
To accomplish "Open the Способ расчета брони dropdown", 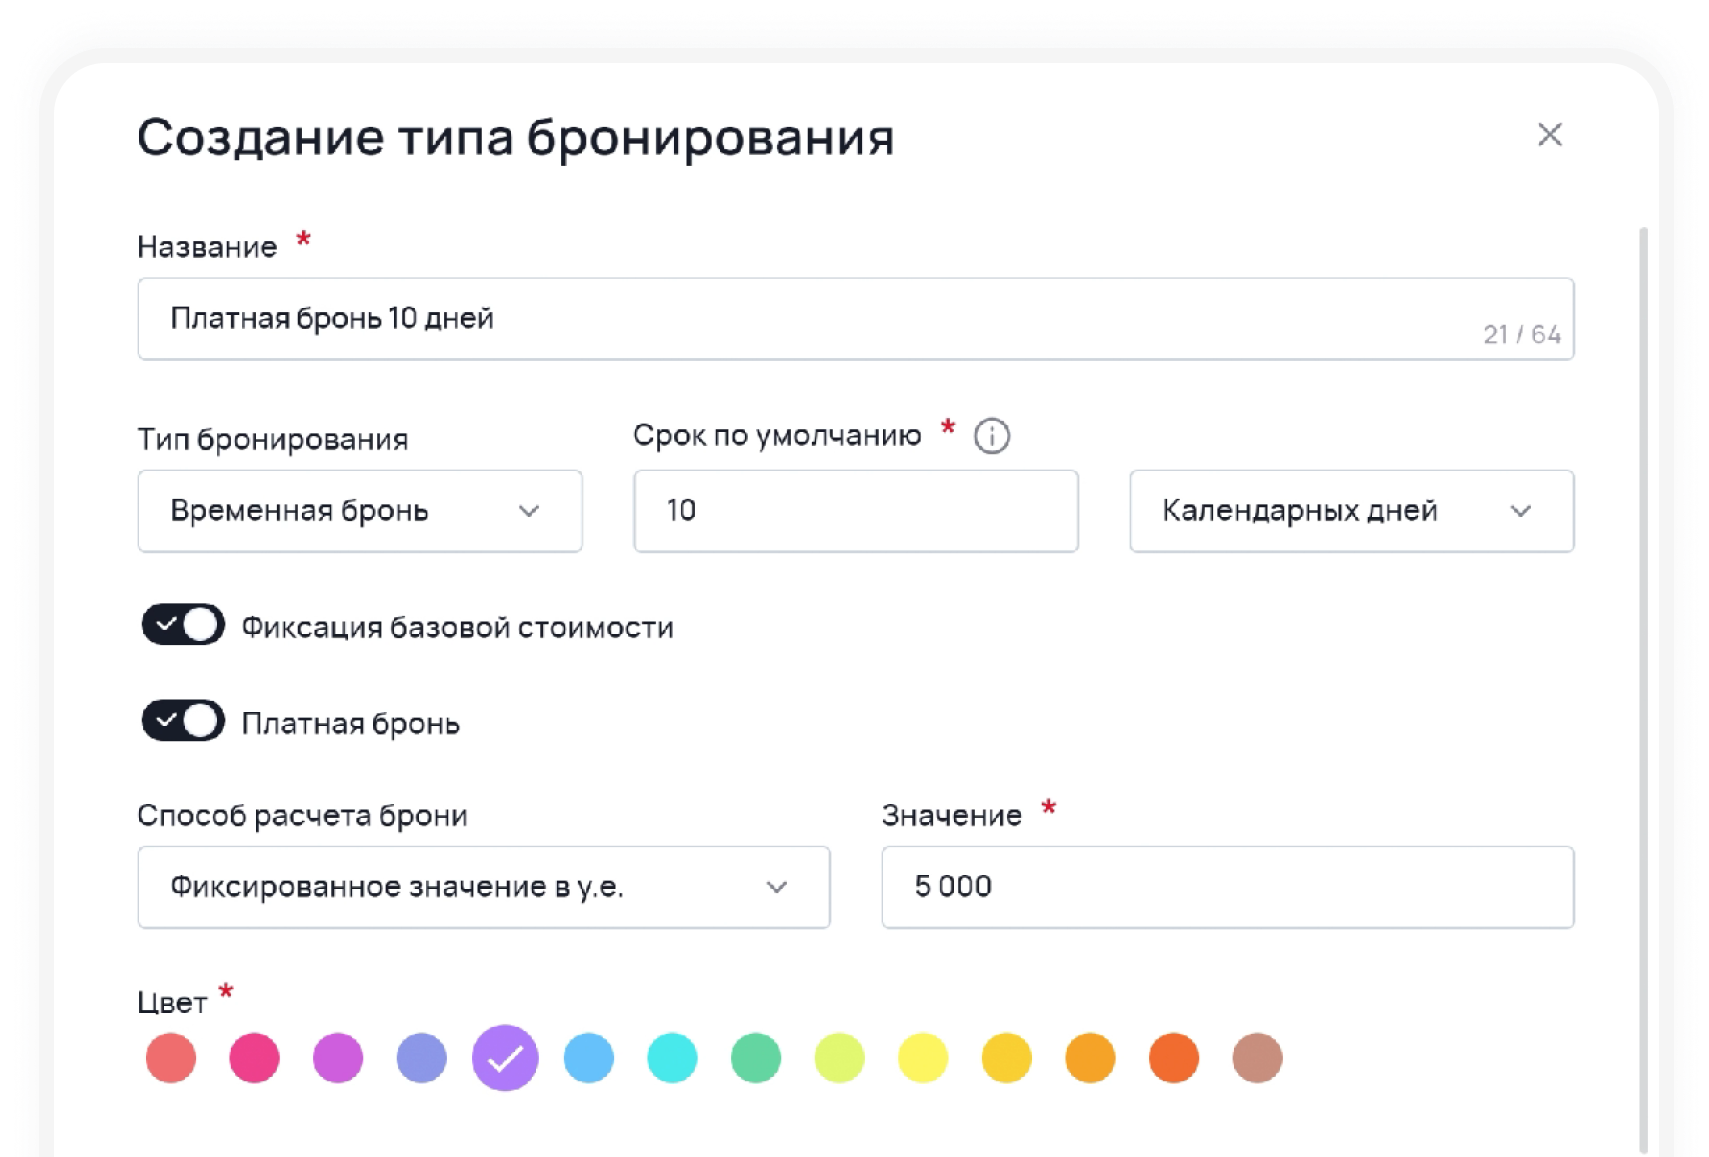I will [484, 887].
